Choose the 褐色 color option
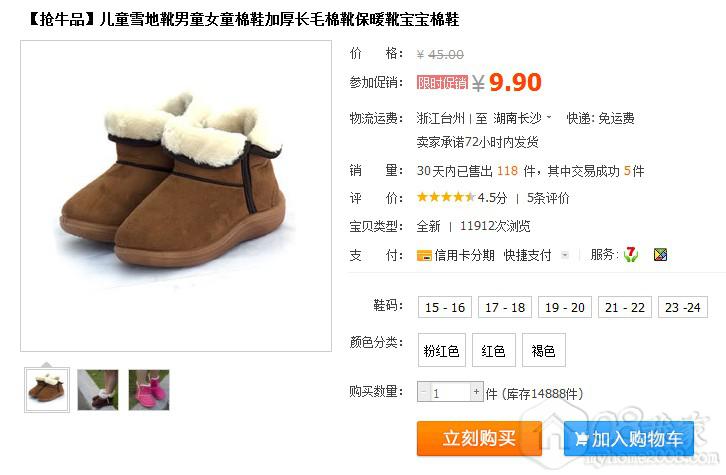Screen dimensions: 726x475 [x=544, y=350]
